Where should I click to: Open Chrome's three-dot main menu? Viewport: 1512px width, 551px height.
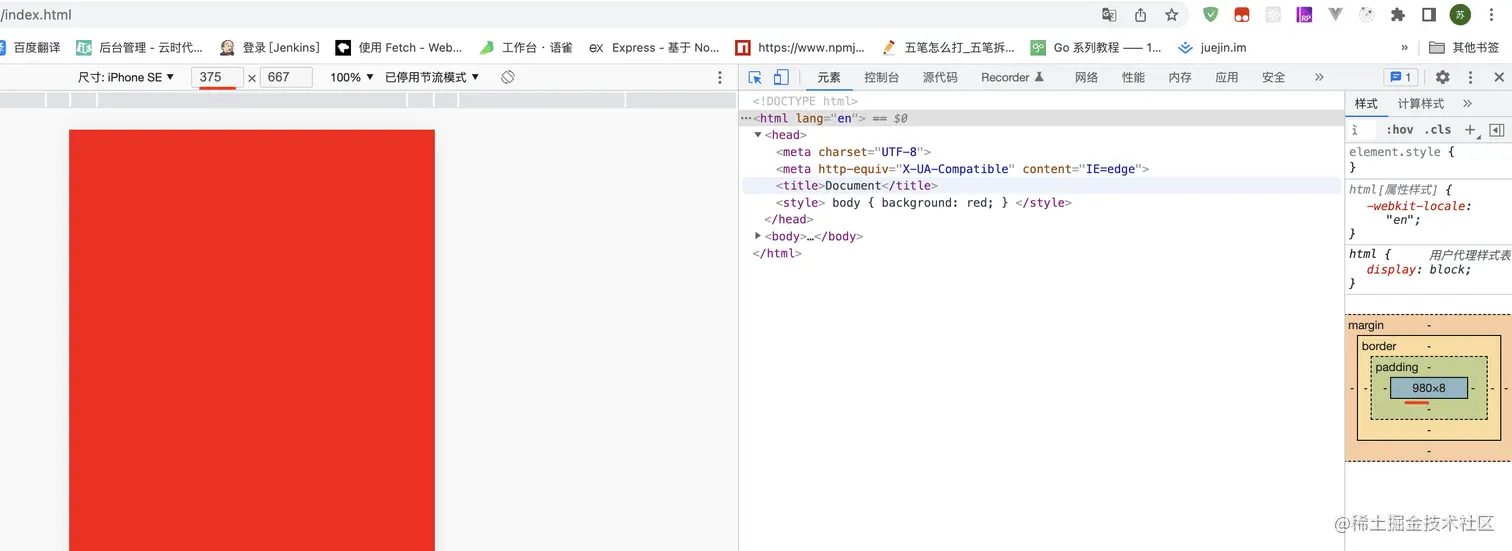point(1492,15)
